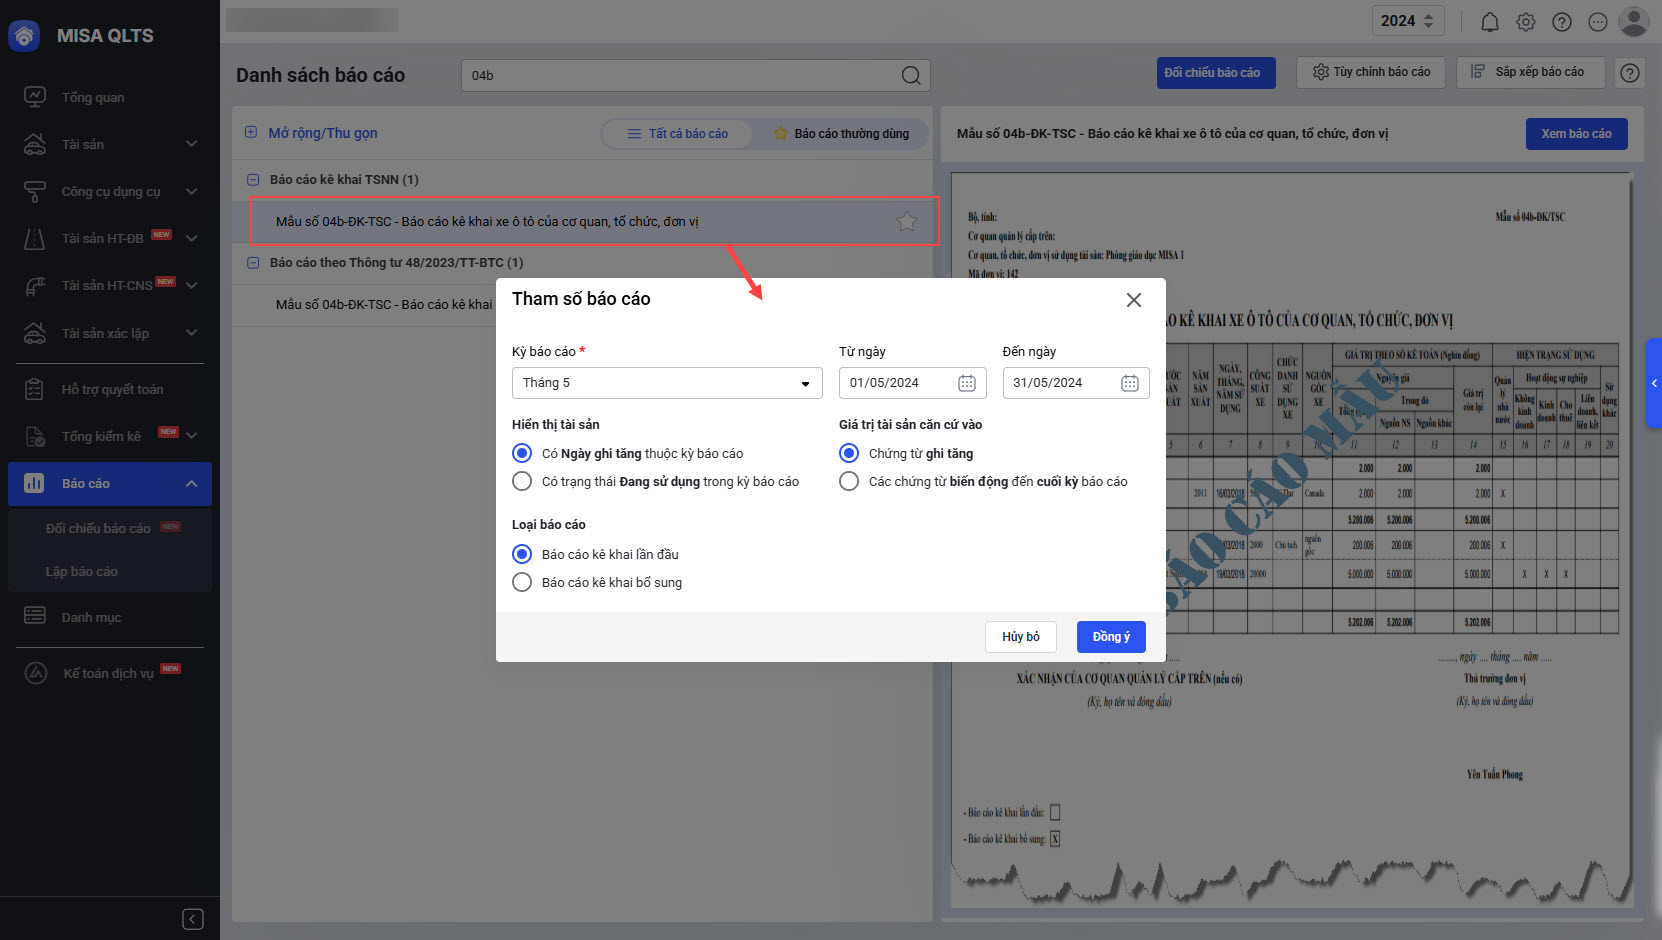Click the user avatar icon
Image resolution: width=1662 pixels, height=940 pixels.
tap(1632, 22)
